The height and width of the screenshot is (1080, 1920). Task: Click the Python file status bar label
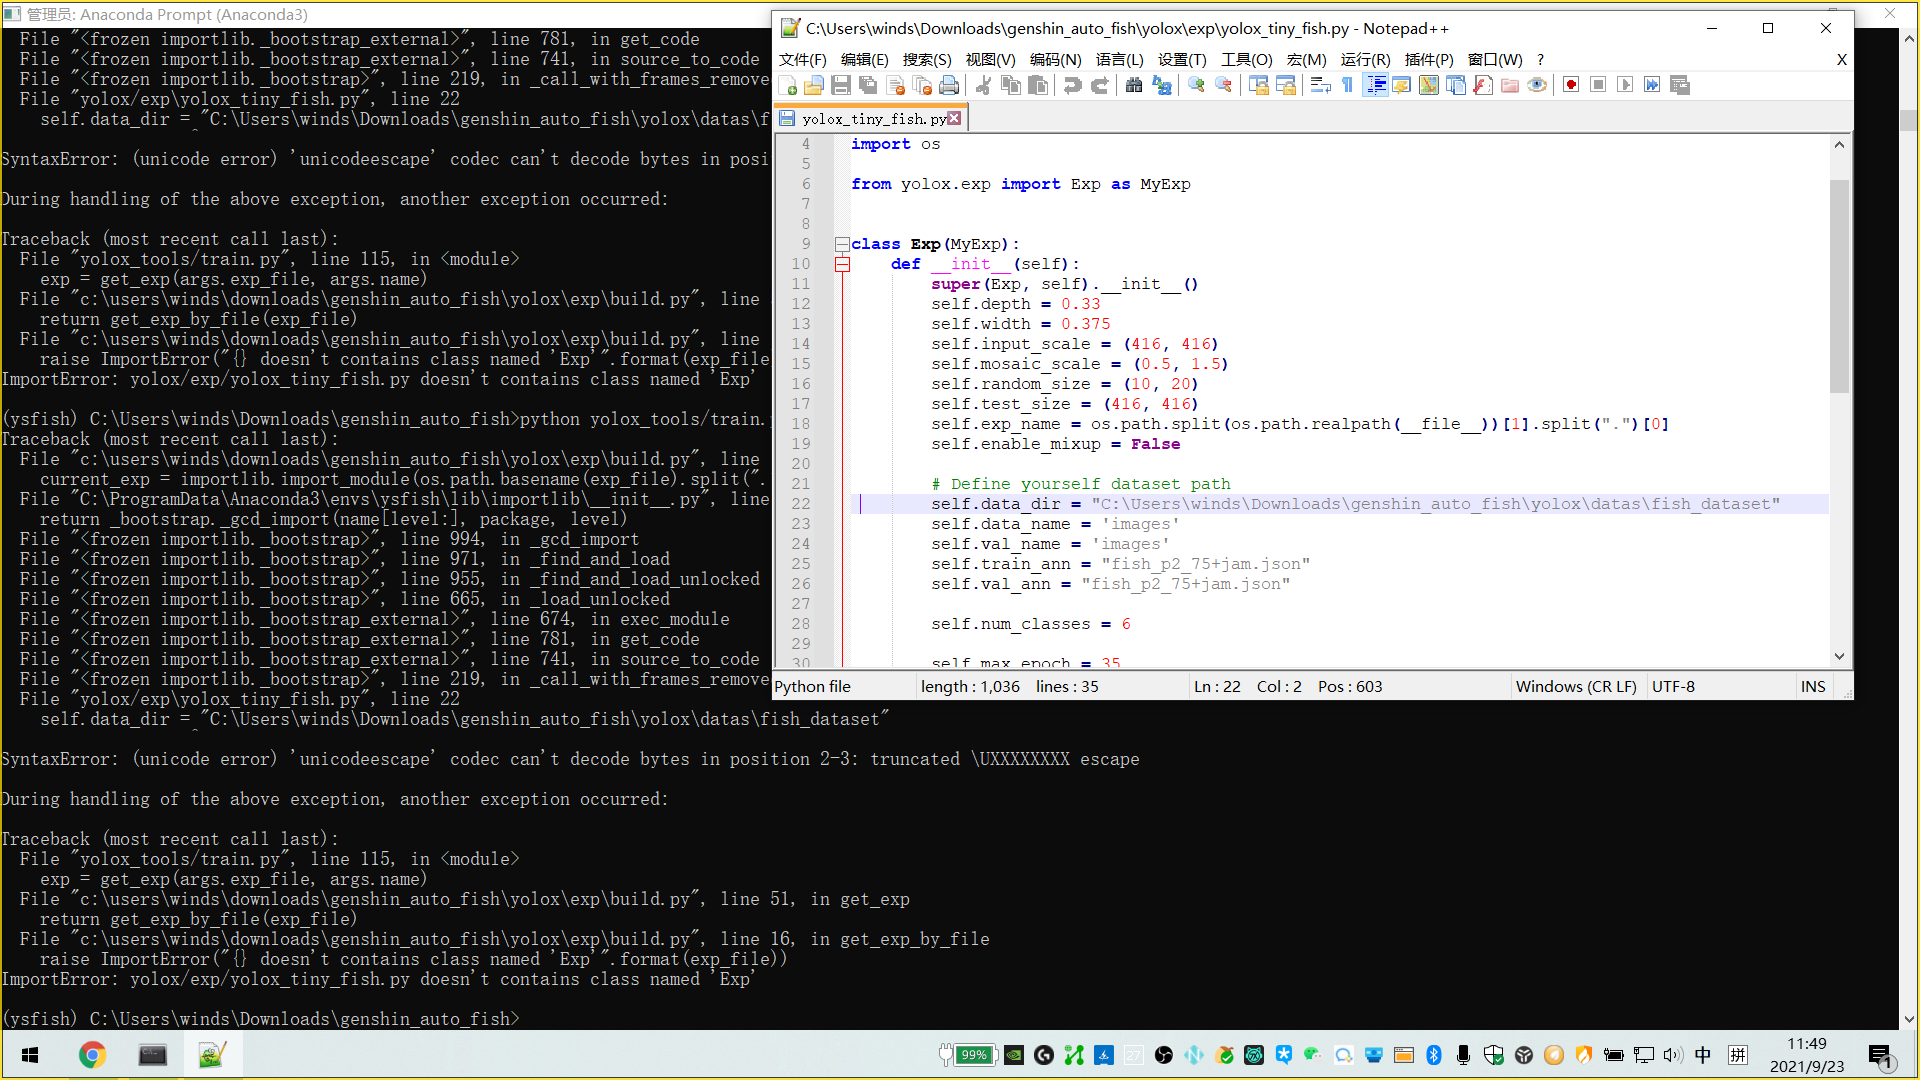[x=812, y=687]
